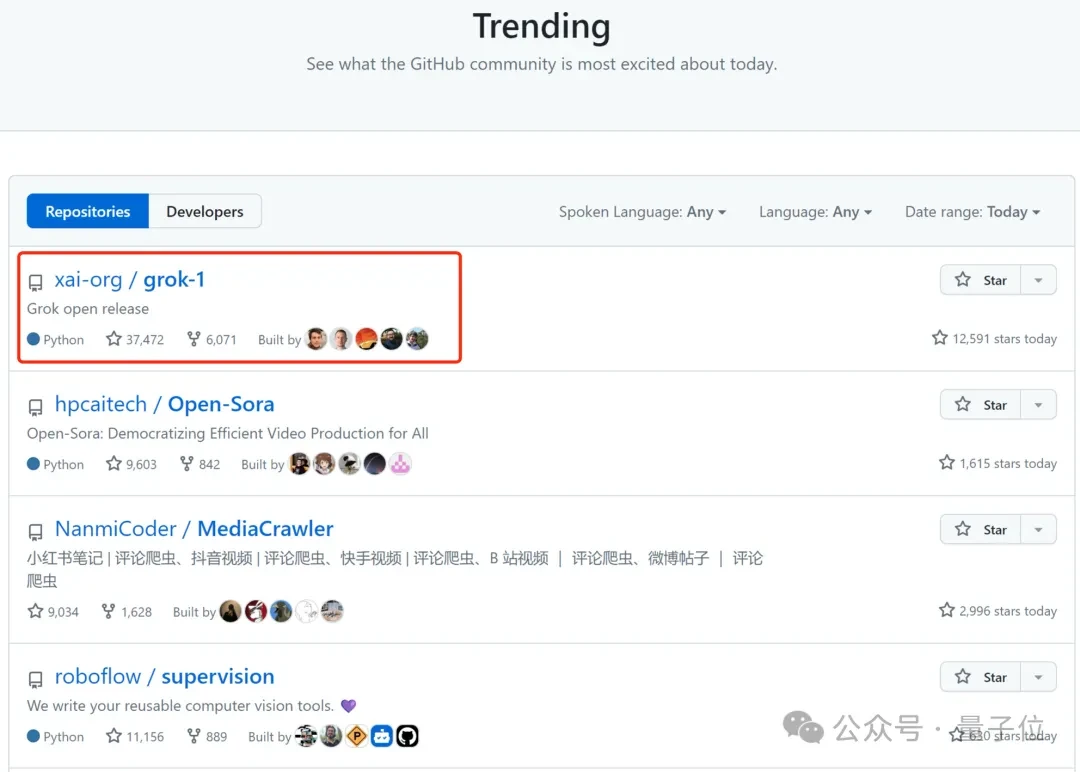Expand star list dropdown for Open-Sora
1080x772 pixels.
click(x=1038, y=405)
